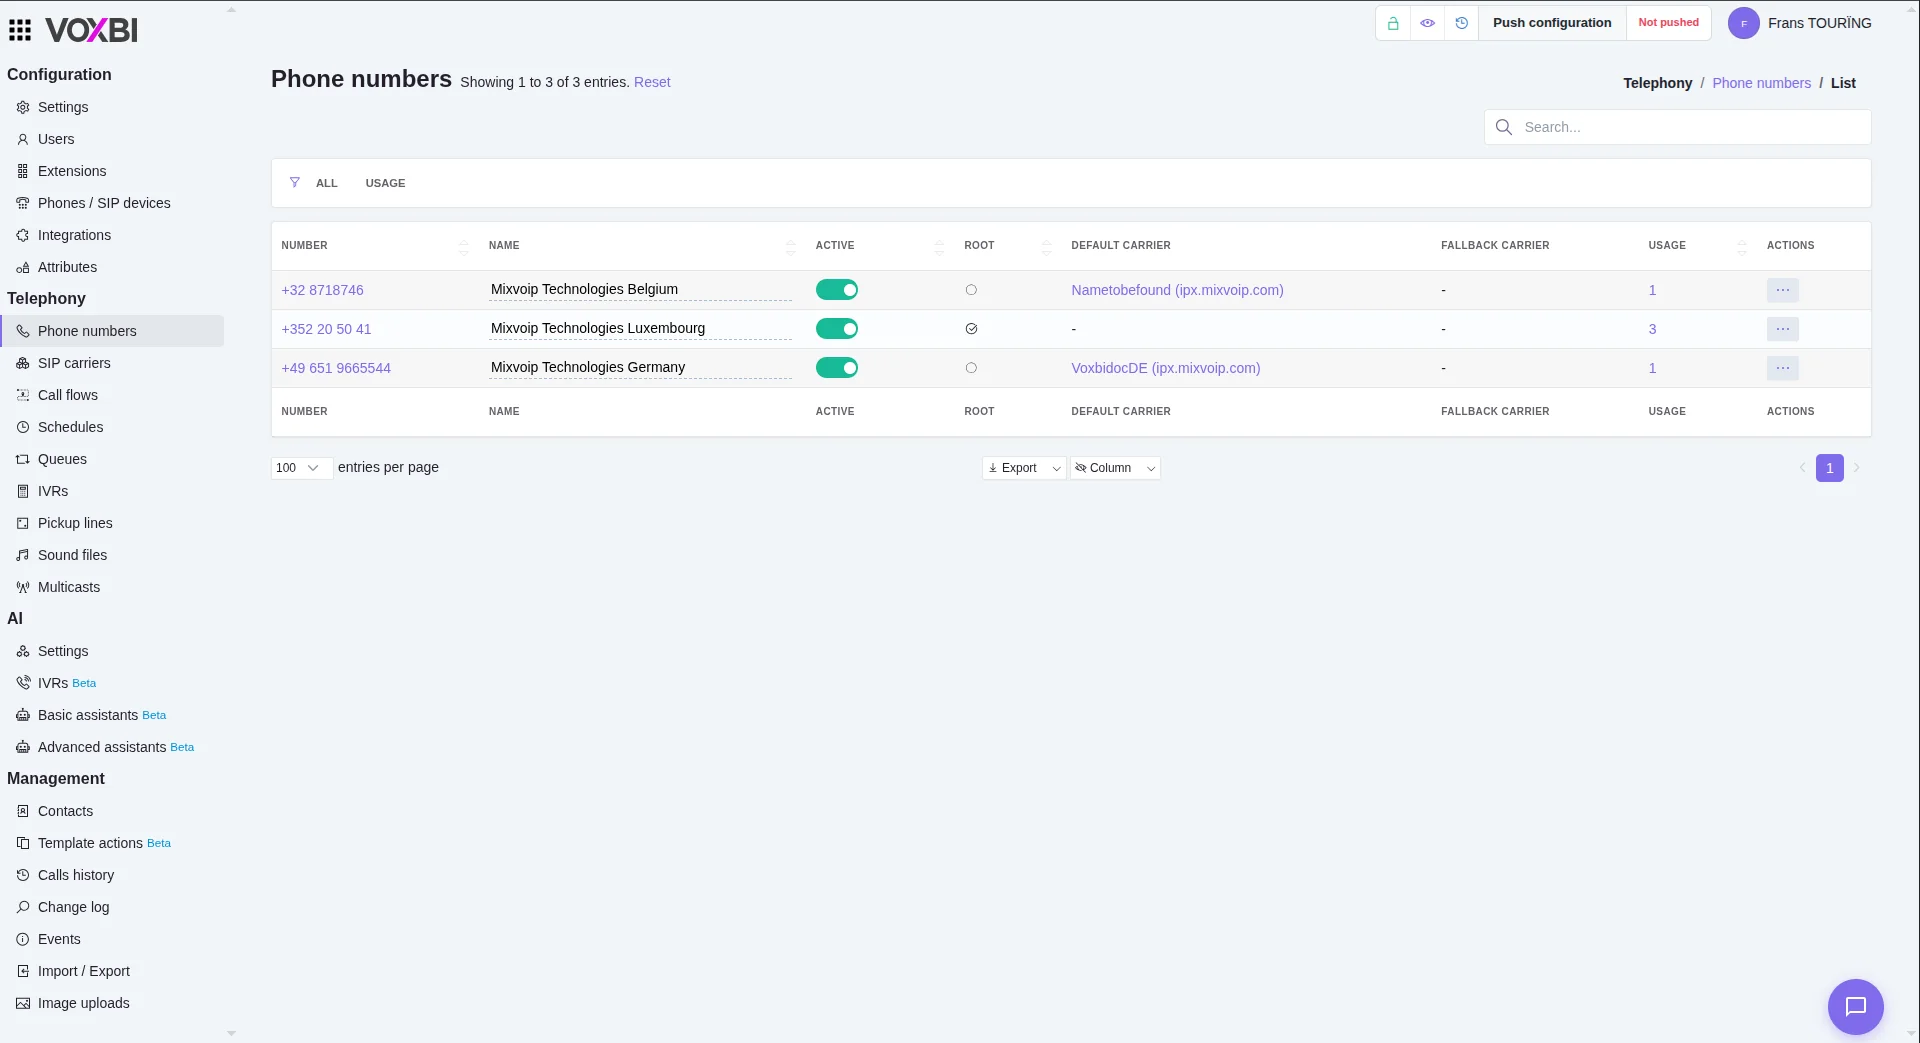Click Frans TOURING user avatar
This screenshot has width=1920, height=1043.
click(1744, 23)
